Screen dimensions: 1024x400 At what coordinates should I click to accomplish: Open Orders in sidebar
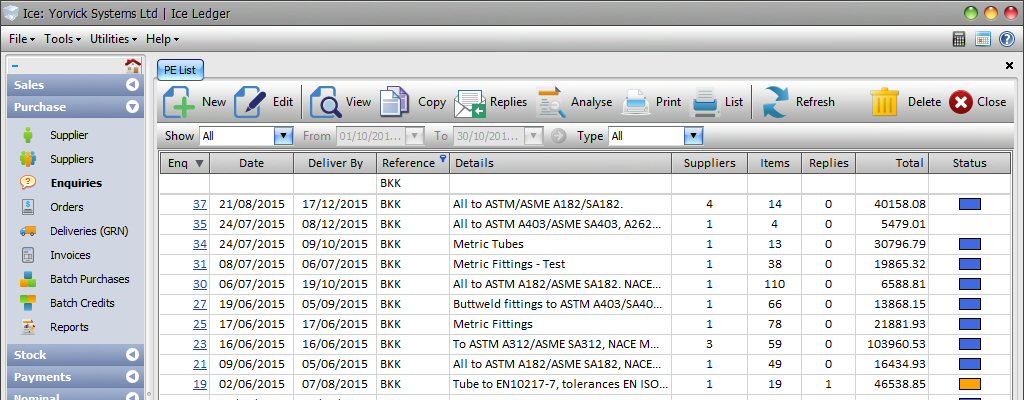(x=67, y=207)
